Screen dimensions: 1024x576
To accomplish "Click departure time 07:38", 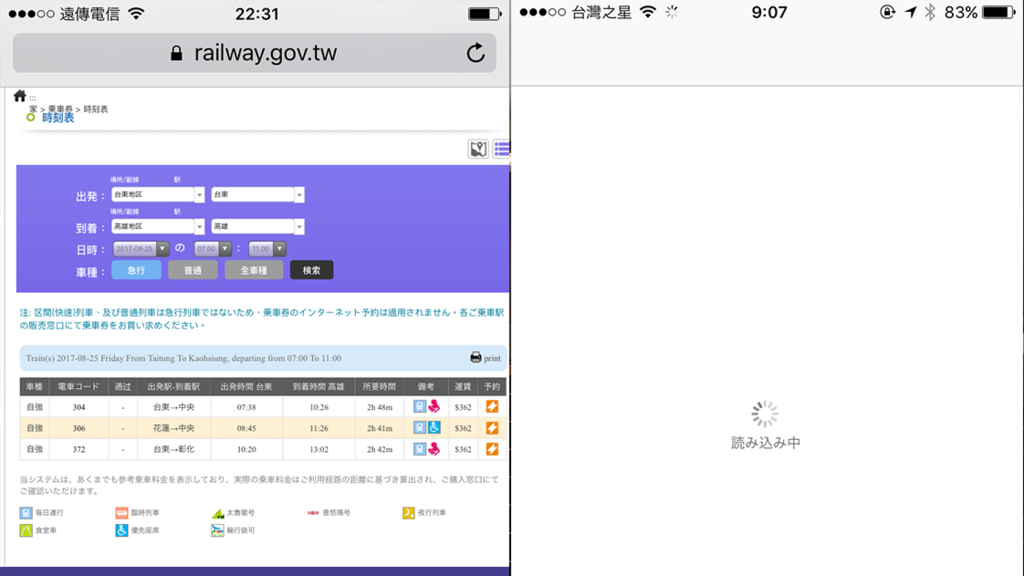I will [246, 407].
